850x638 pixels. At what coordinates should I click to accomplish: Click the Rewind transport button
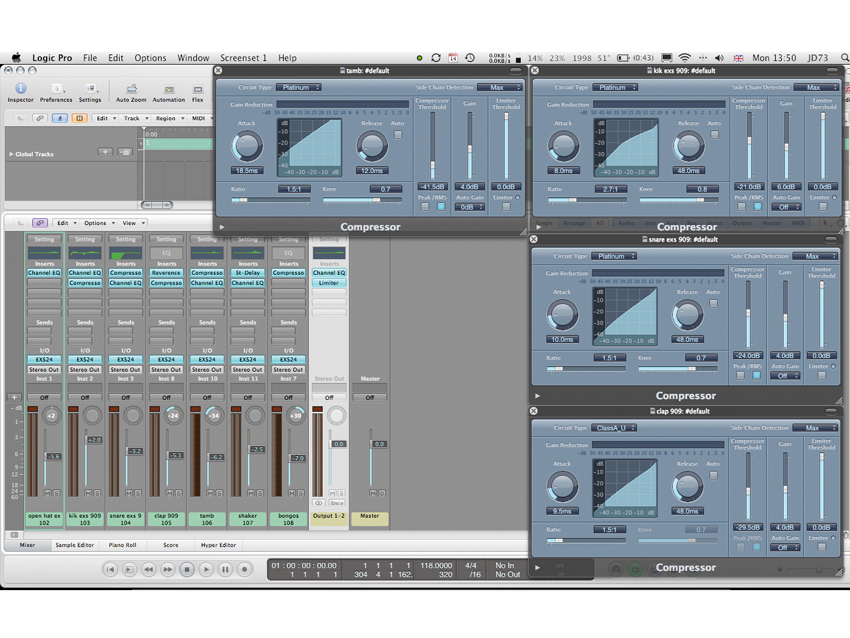[x=149, y=569]
